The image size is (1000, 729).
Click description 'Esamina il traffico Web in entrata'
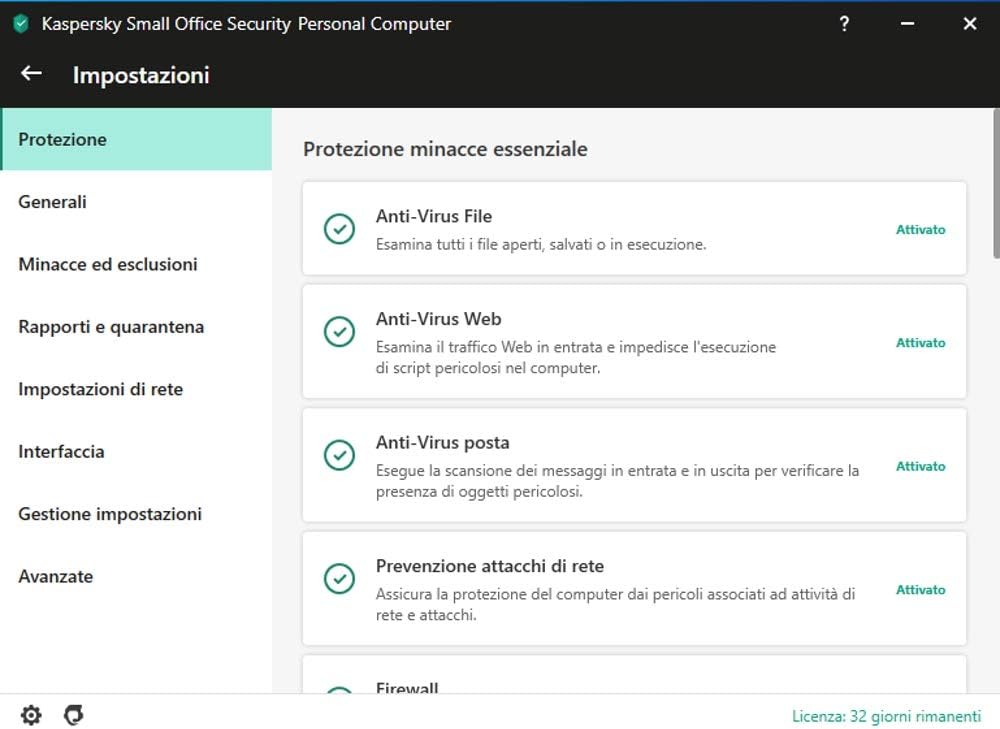point(576,357)
